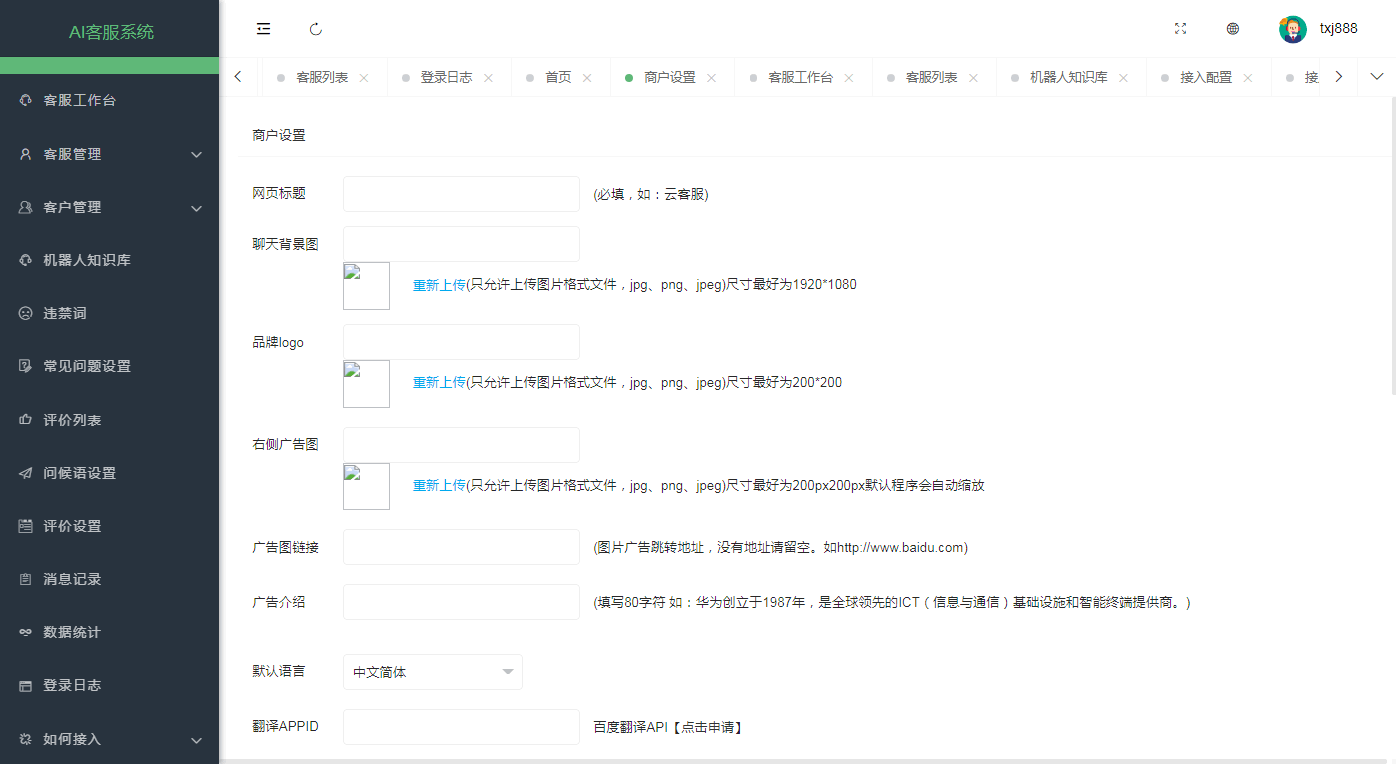Switch to the 机器人知识库 tab
Viewport: 1396px width, 764px height.
coord(1068,77)
